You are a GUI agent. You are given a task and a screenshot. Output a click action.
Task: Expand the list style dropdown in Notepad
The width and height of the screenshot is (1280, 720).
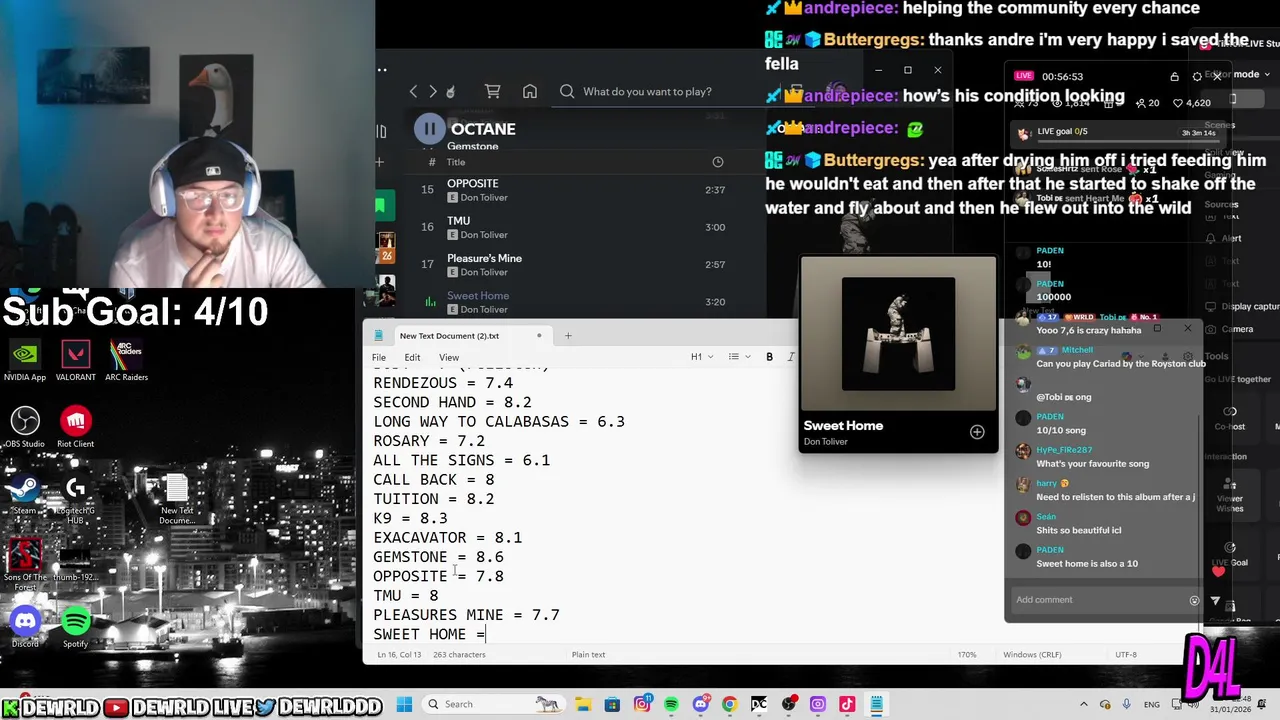[x=738, y=357]
